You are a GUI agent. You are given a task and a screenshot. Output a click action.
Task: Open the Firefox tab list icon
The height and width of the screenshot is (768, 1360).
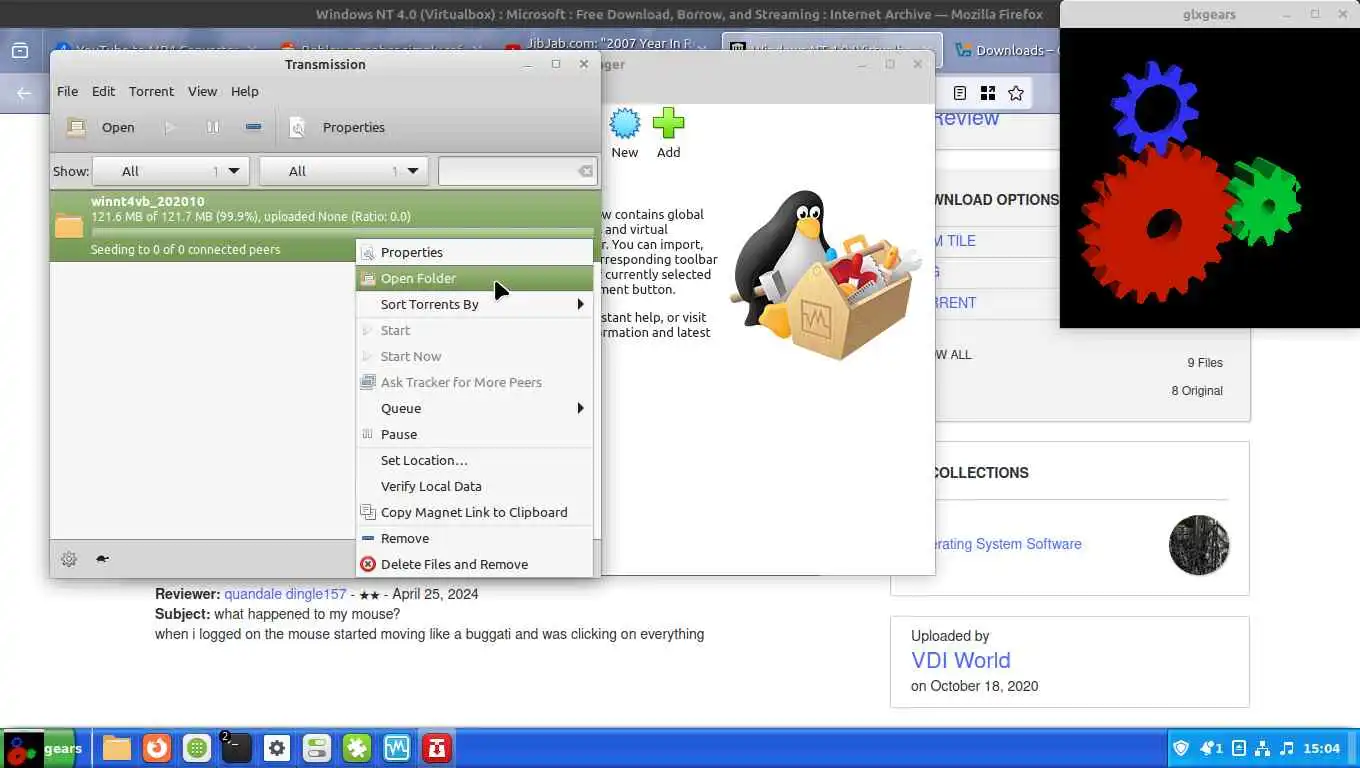20,50
